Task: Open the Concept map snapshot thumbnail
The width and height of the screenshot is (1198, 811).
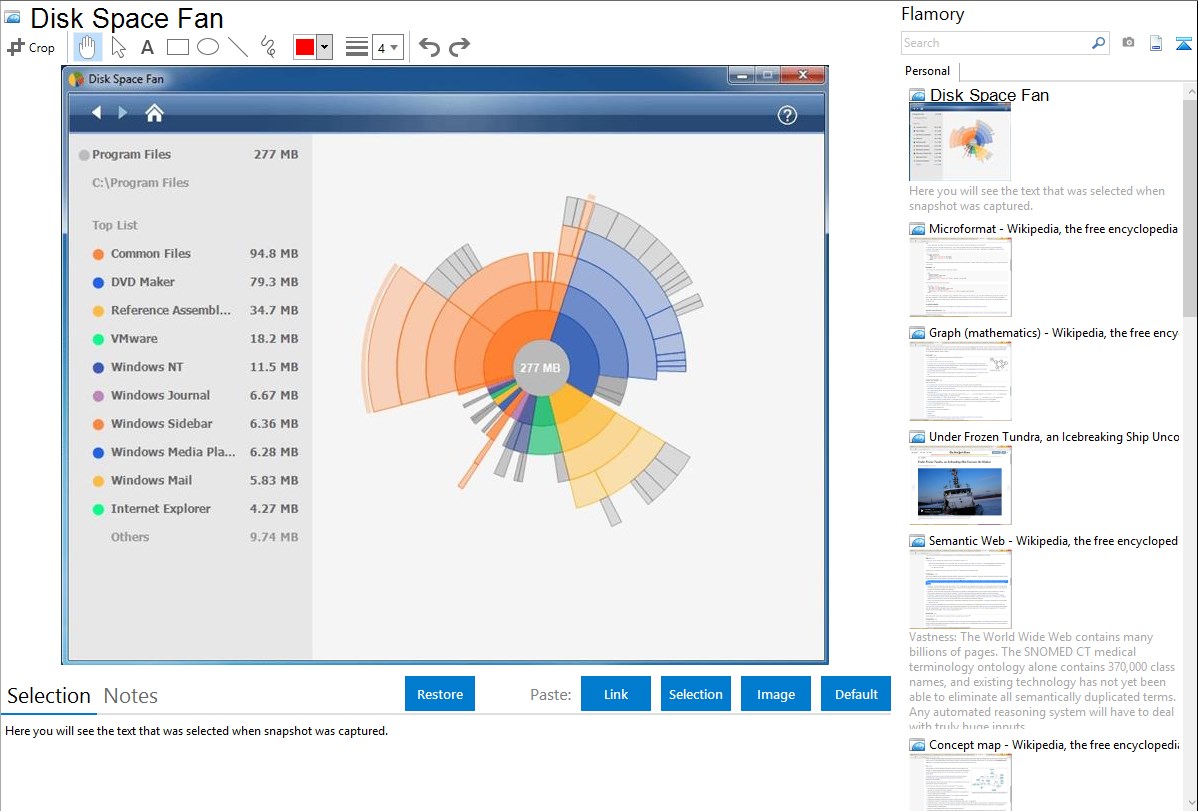Action: click(x=960, y=782)
